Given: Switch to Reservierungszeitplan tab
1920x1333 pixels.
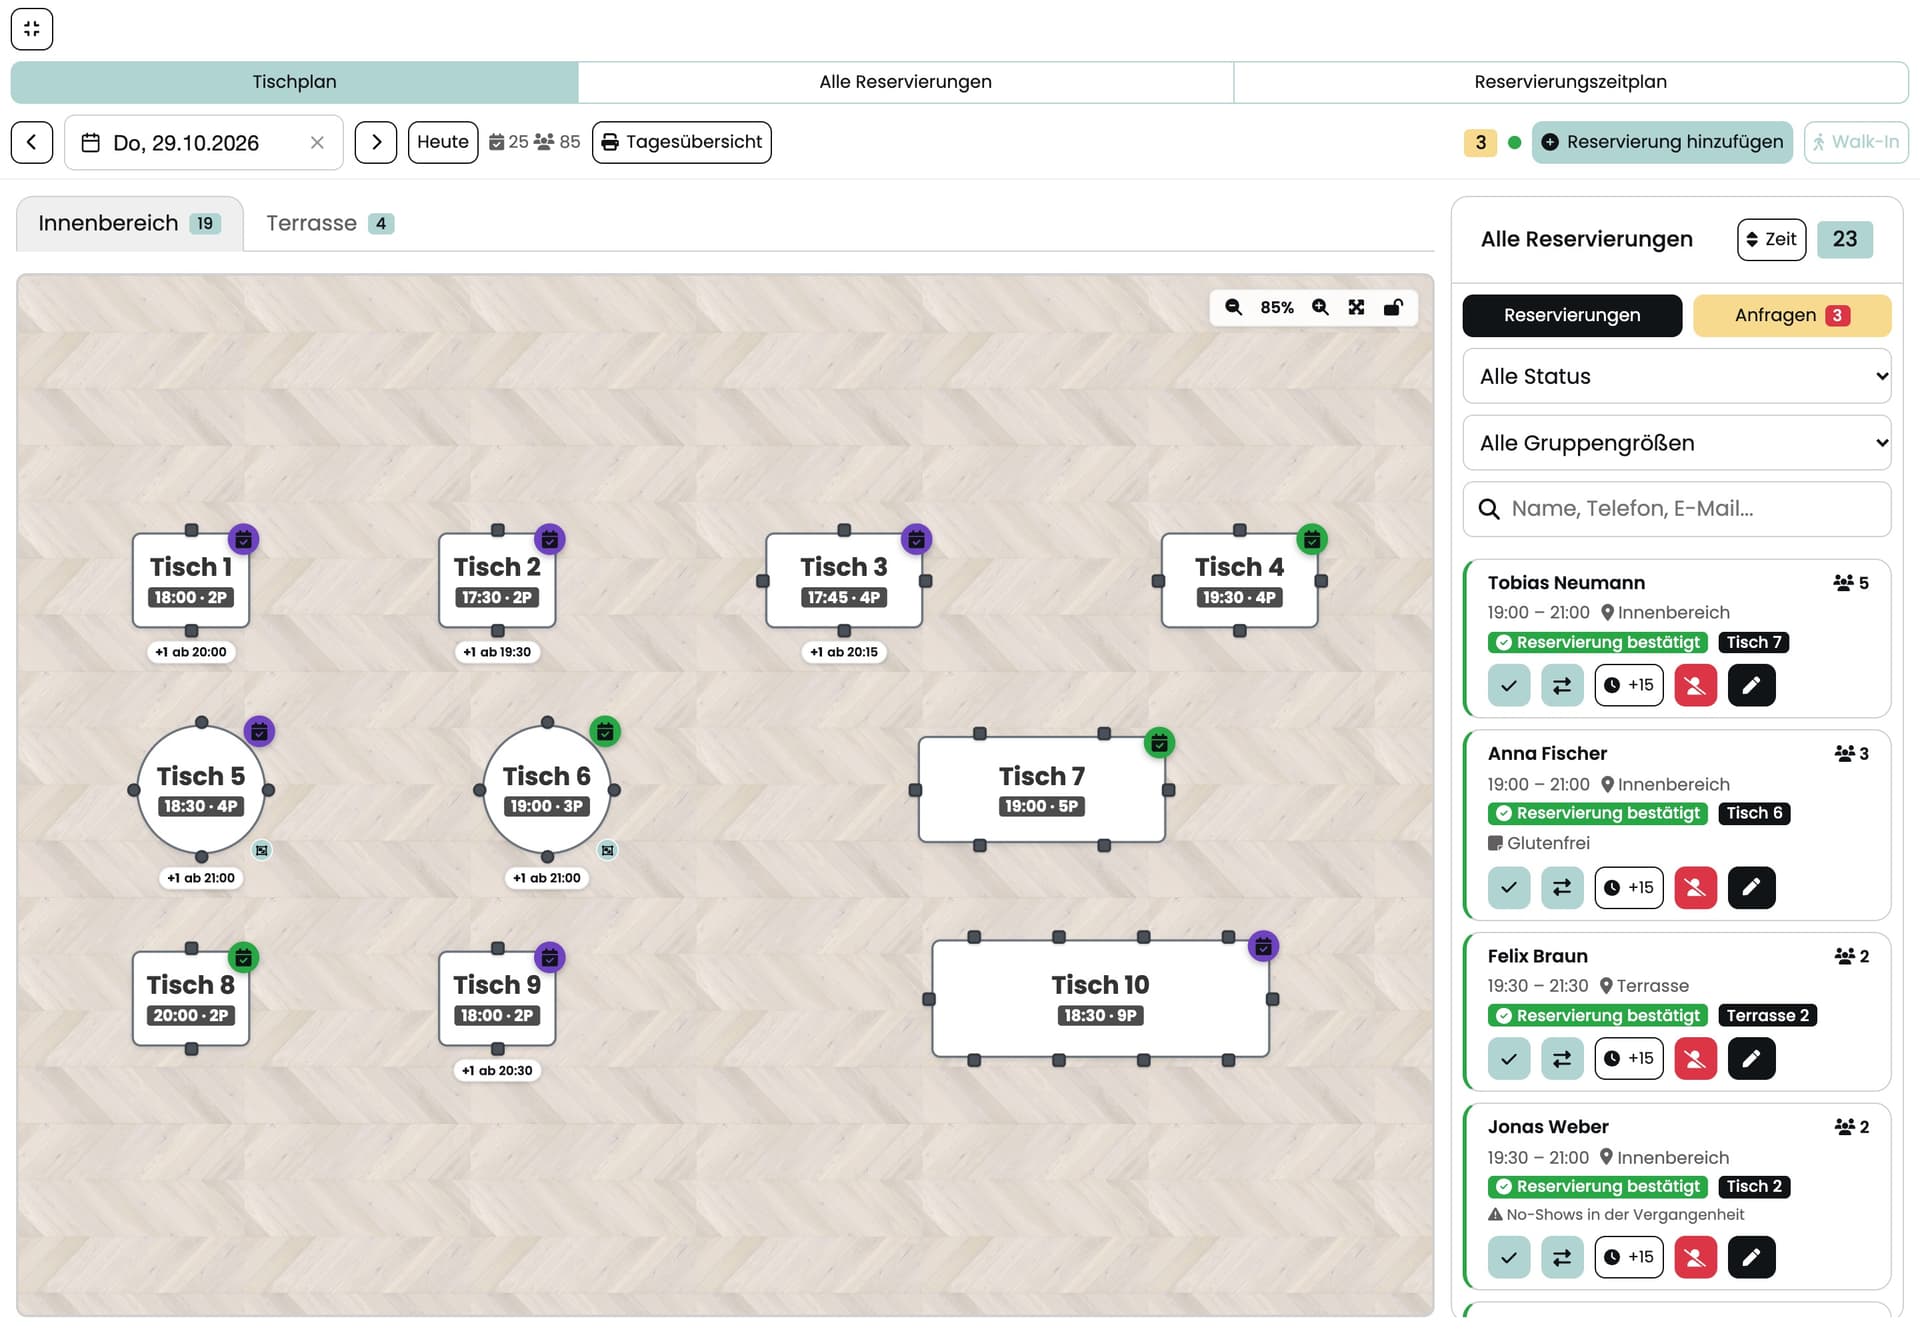Looking at the screenshot, I should pos(1570,82).
